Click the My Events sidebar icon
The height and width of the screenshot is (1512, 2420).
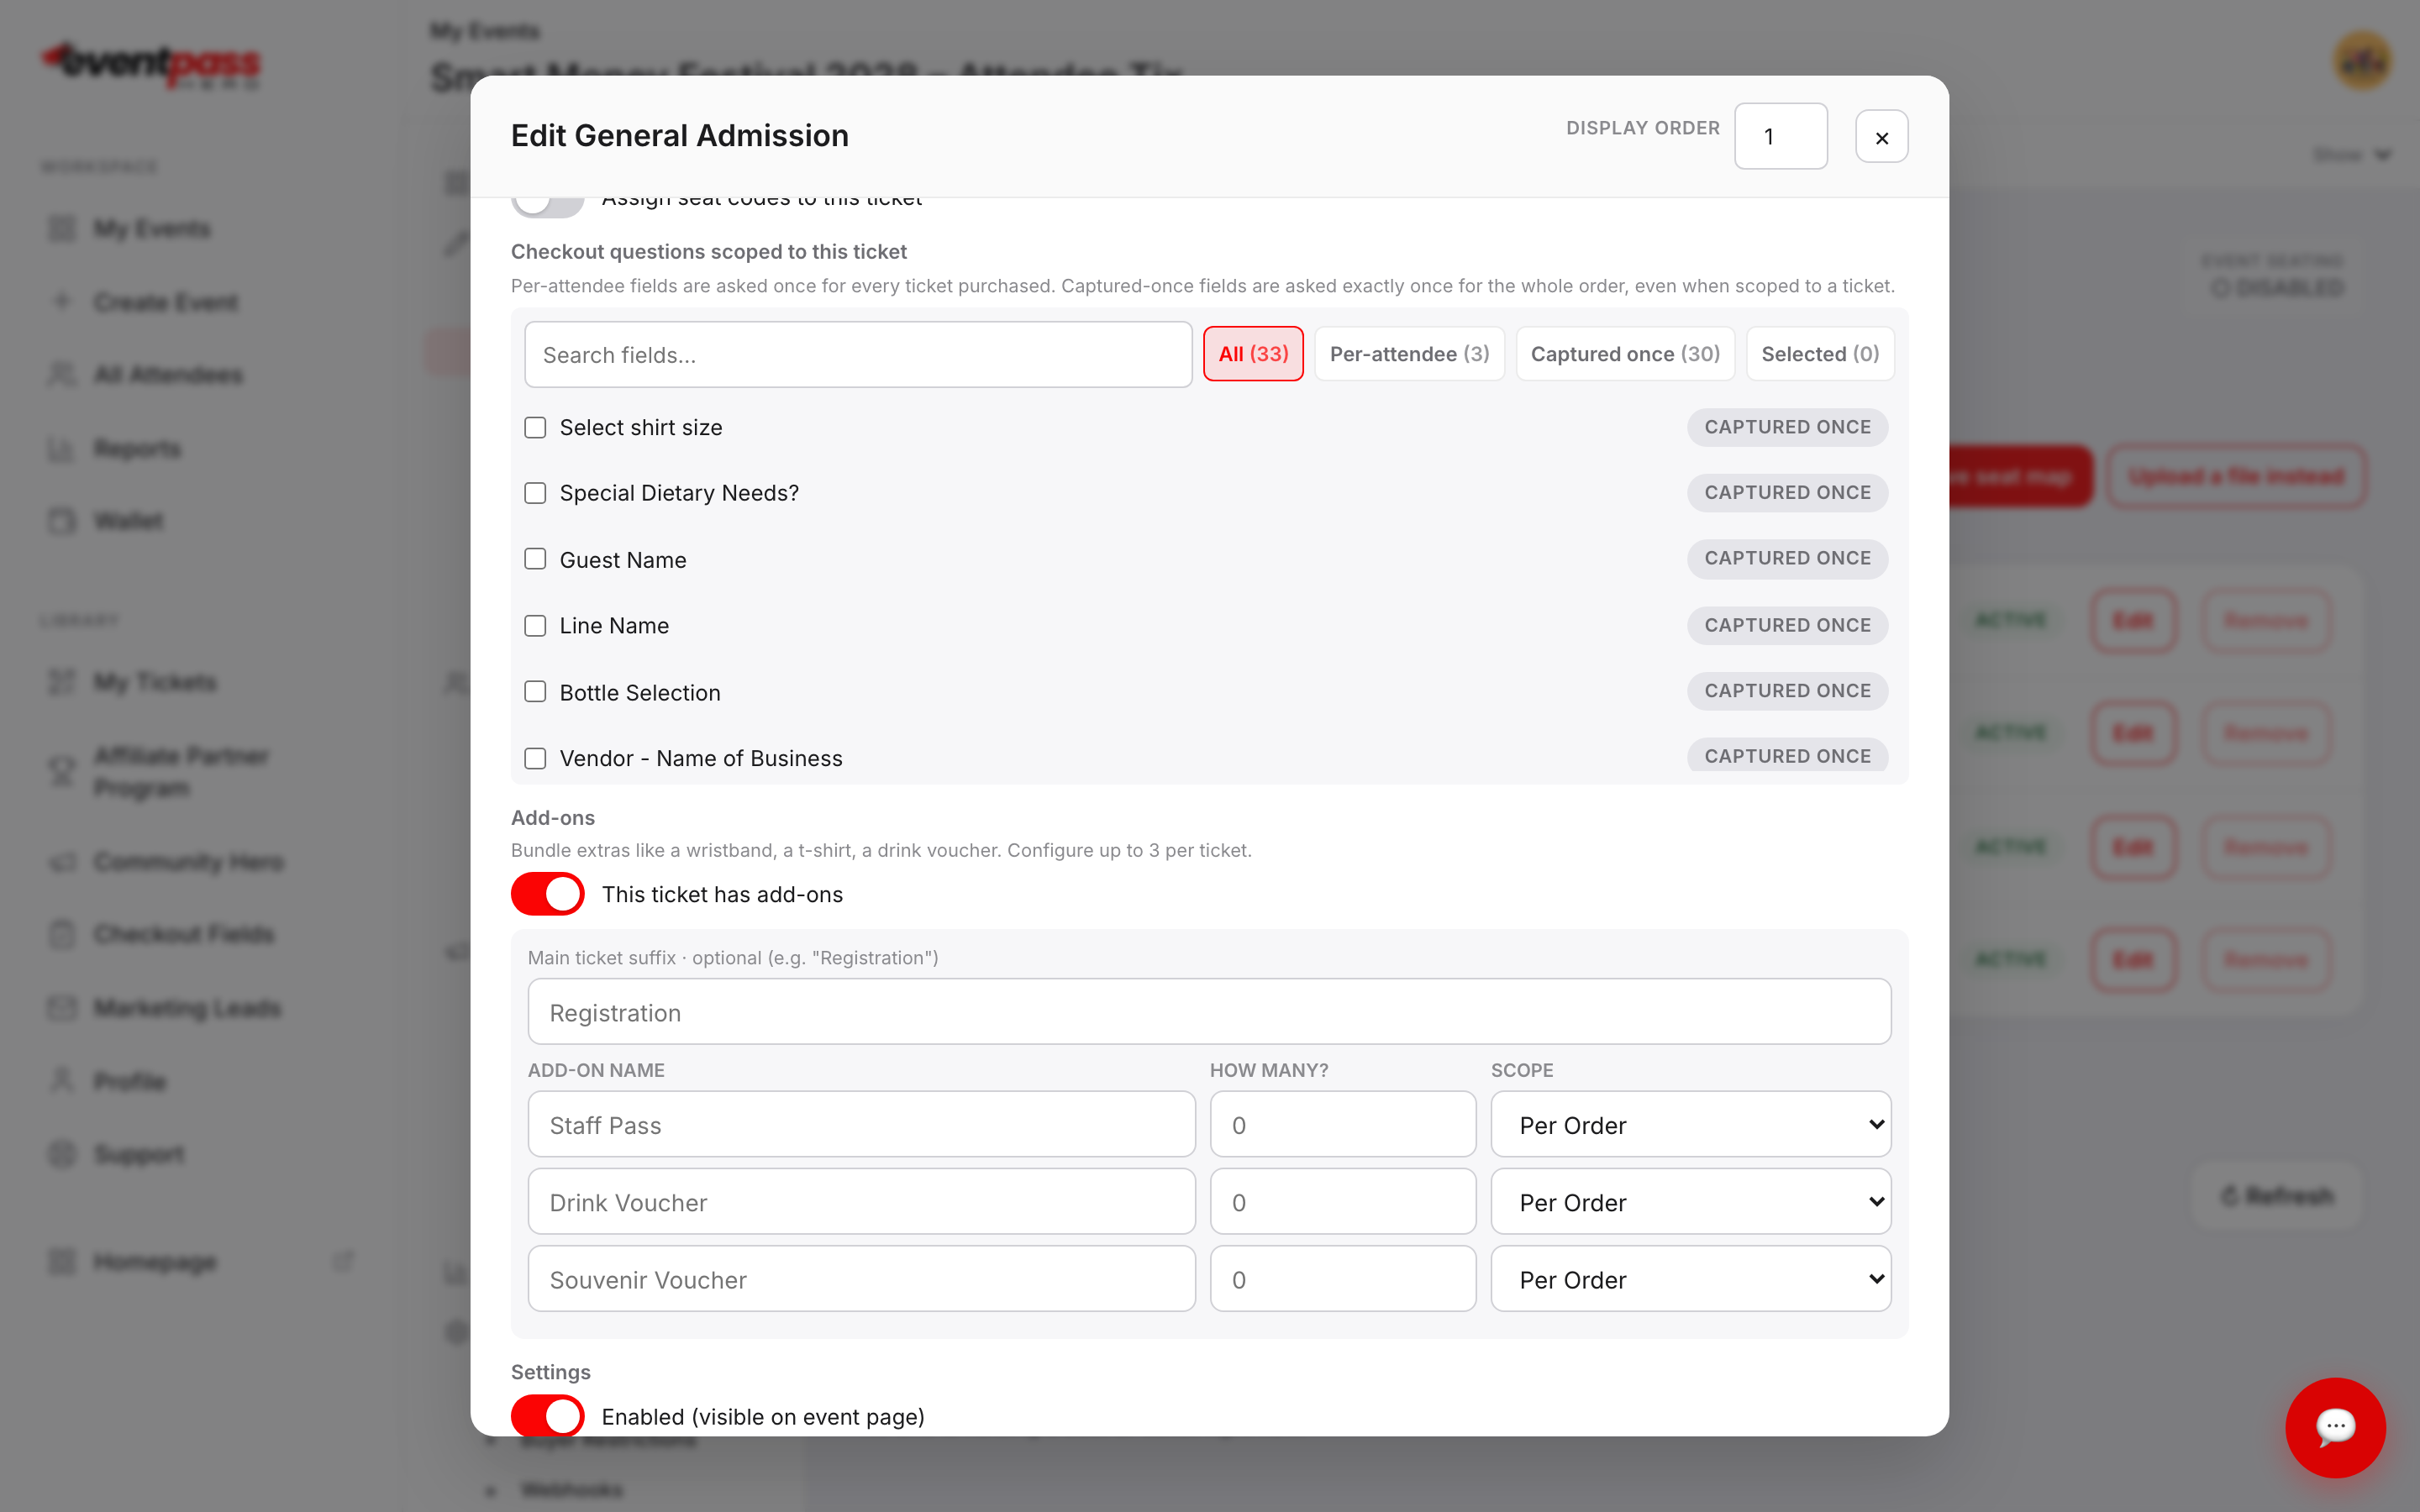point(62,229)
